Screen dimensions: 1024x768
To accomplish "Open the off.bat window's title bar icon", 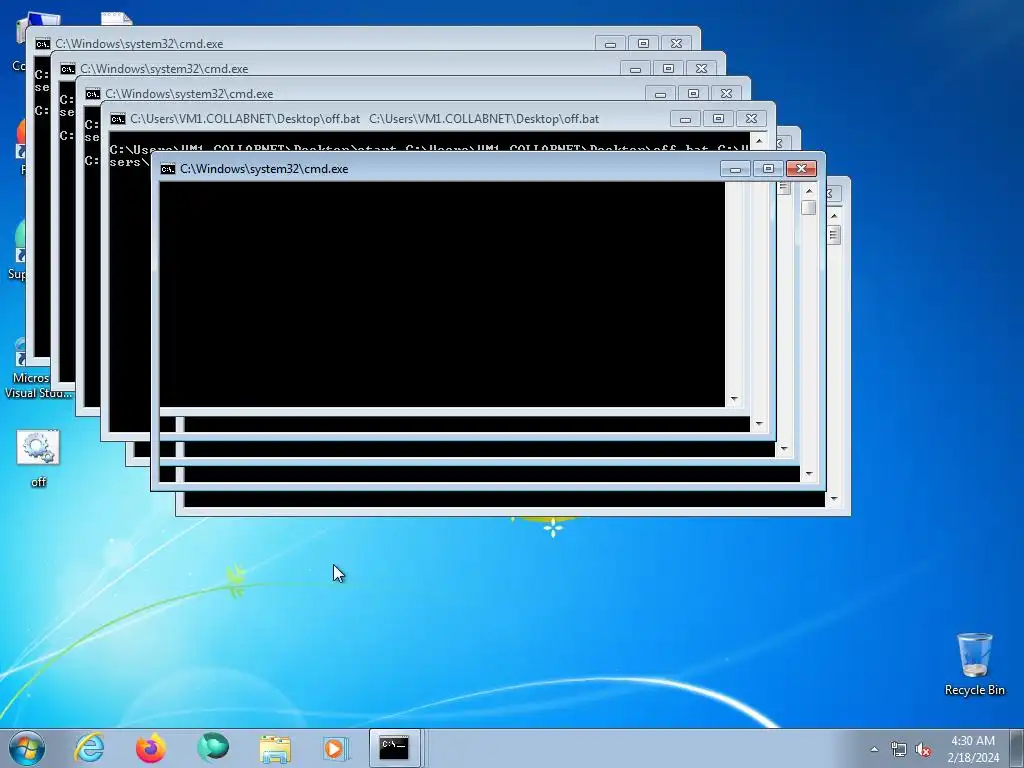I will 118,119.
